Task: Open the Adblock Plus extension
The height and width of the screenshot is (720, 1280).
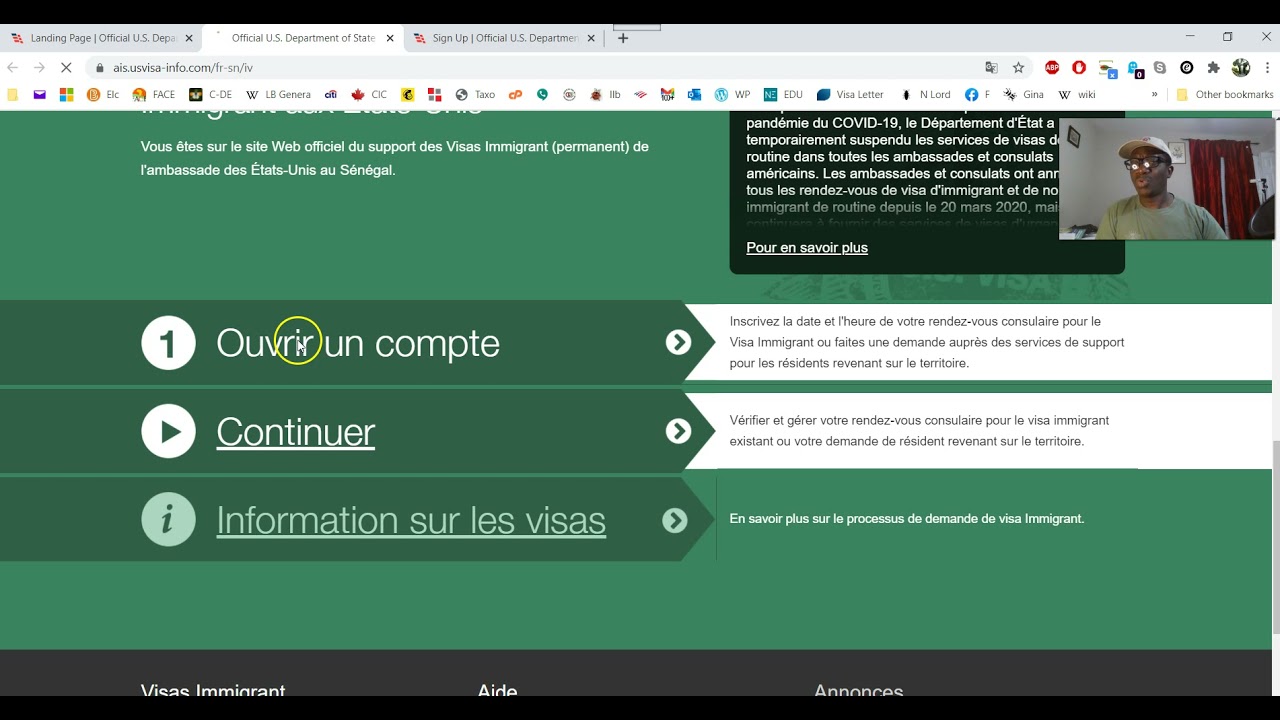Action: pyautogui.click(x=1052, y=68)
